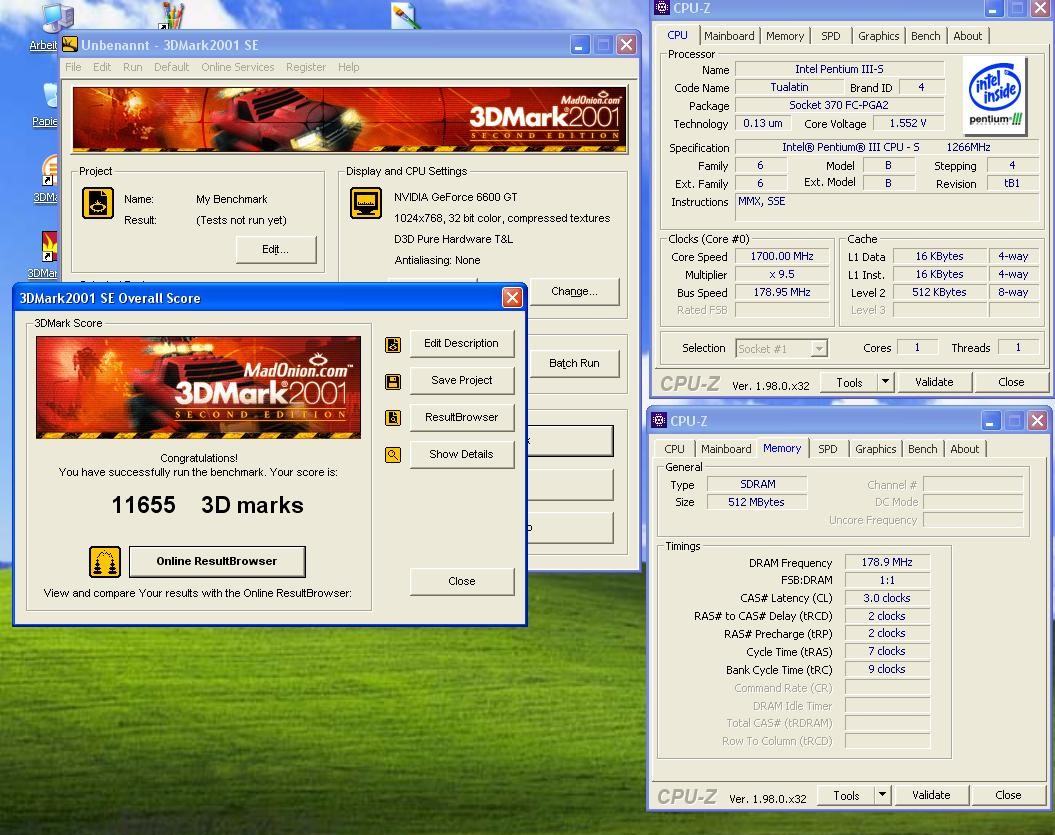Open the paintbrush desktop icon at top
This screenshot has width=1055, height=835.
tap(406, 15)
